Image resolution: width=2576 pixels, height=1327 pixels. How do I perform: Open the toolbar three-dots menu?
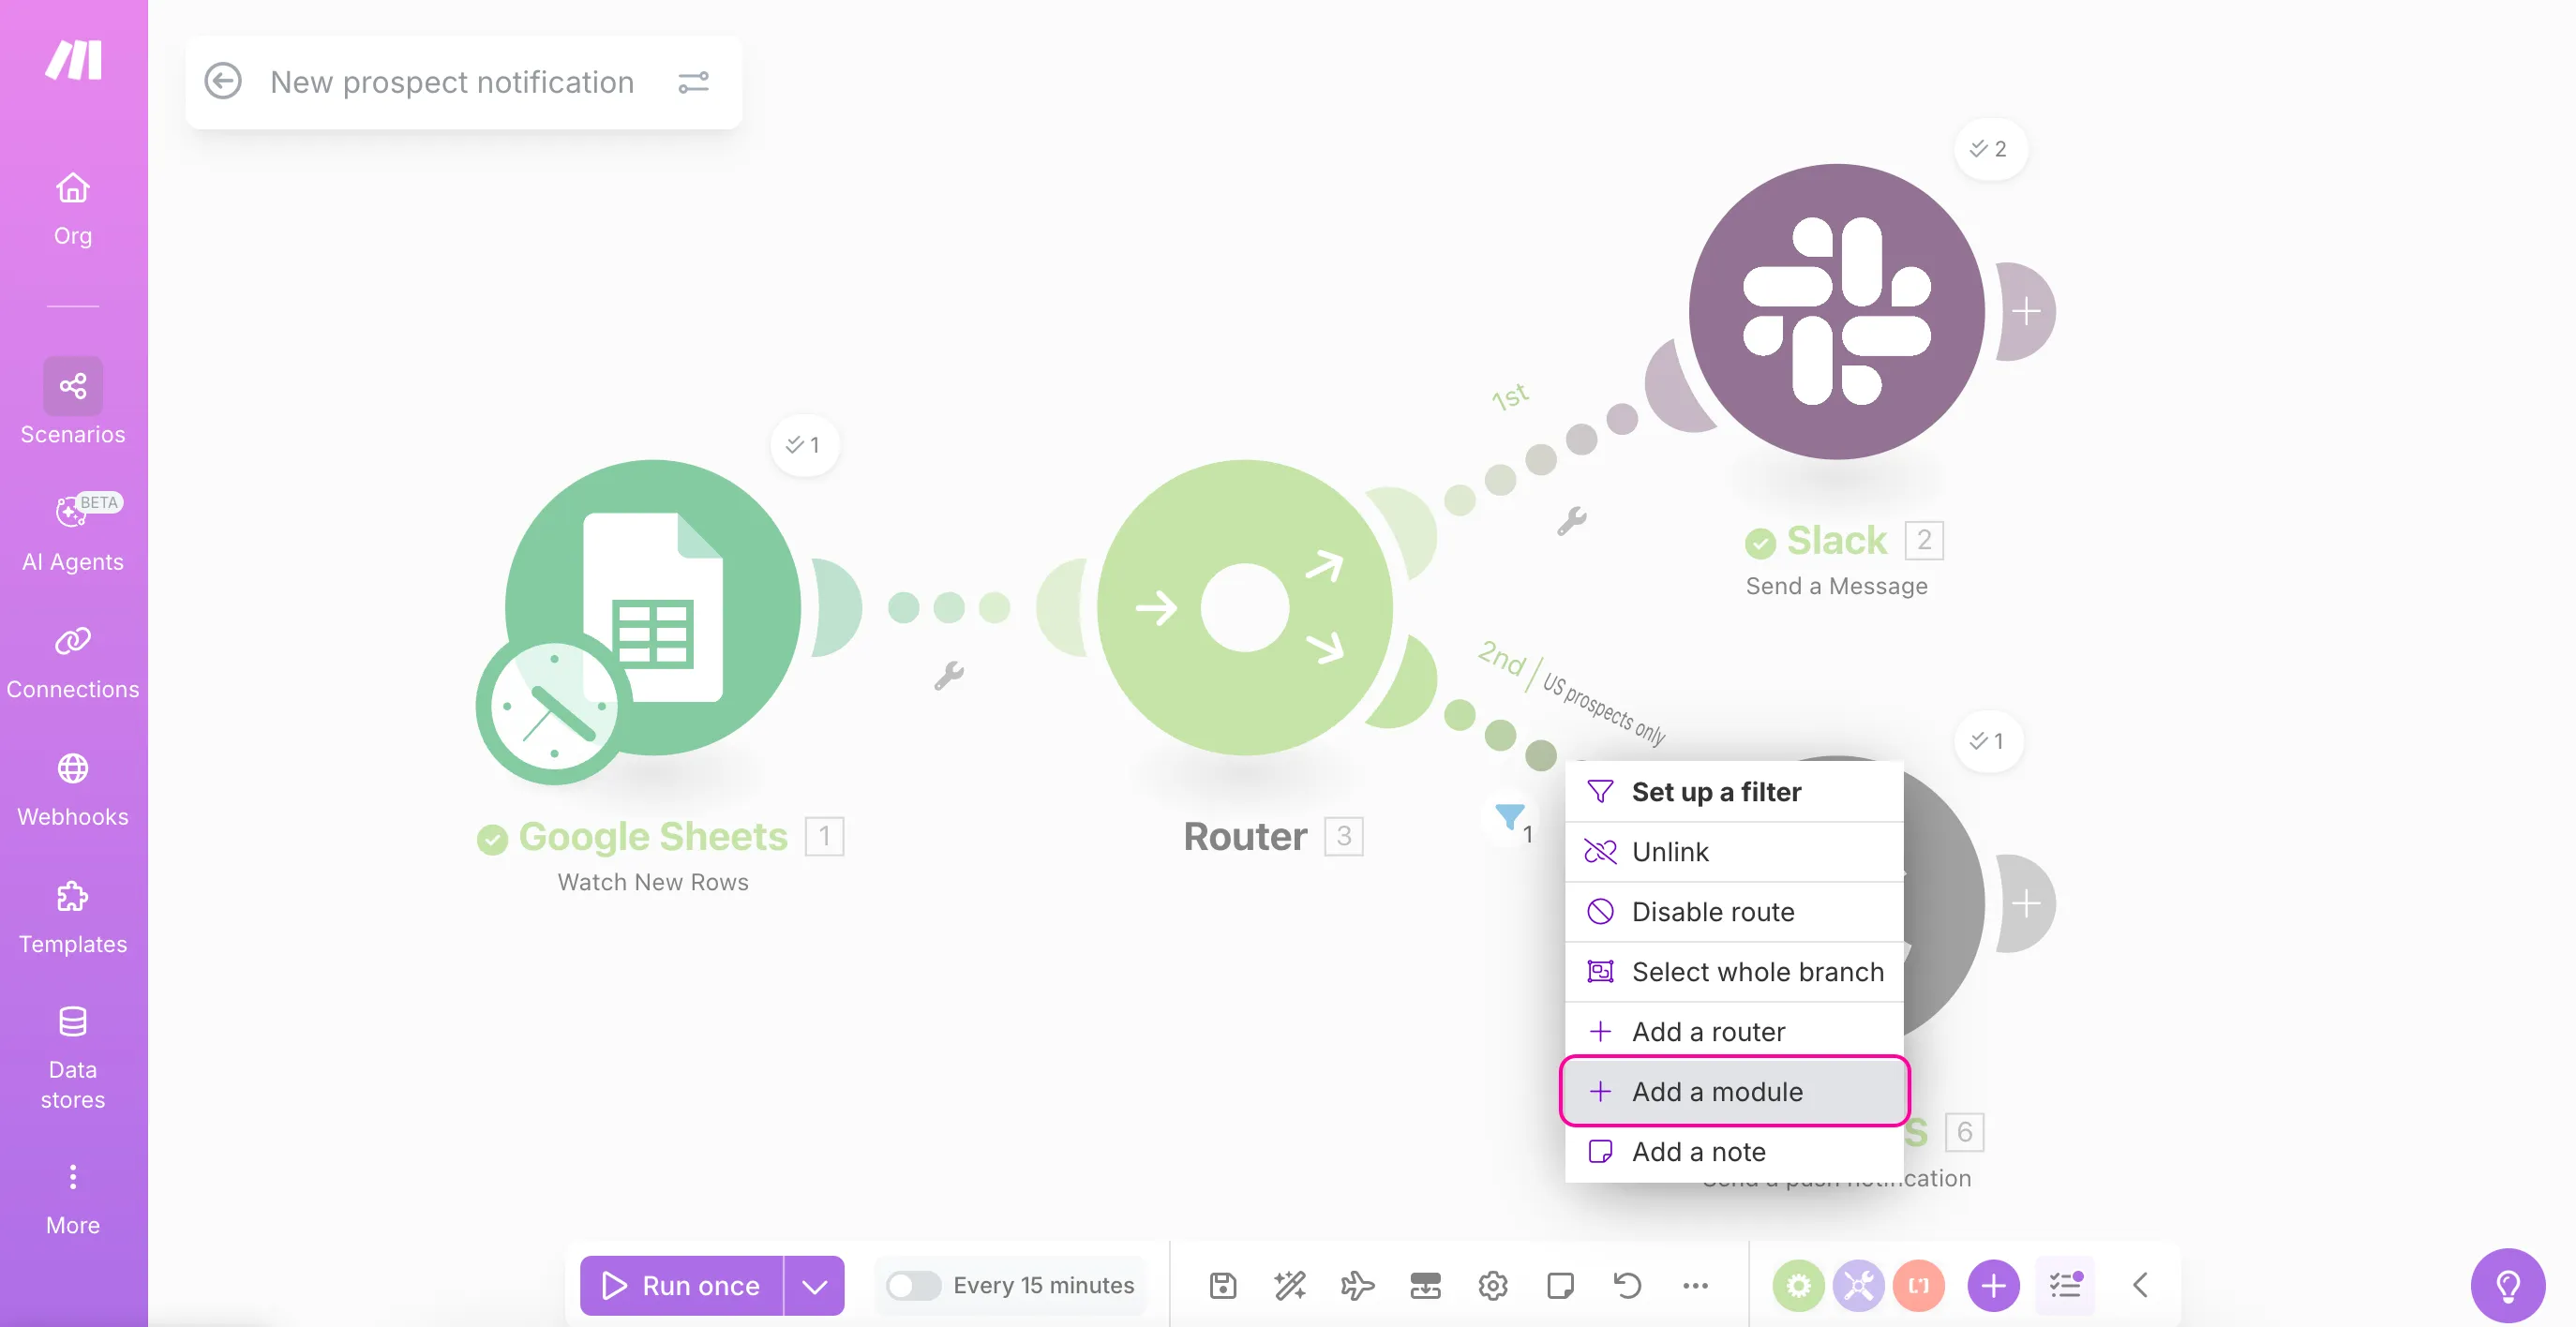(x=1696, y=1286)
